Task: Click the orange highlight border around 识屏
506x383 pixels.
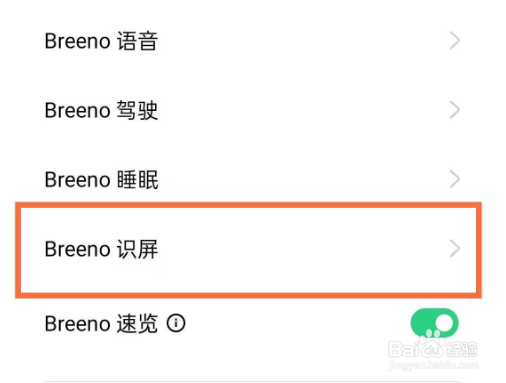Action: click(x=248, y=205)
